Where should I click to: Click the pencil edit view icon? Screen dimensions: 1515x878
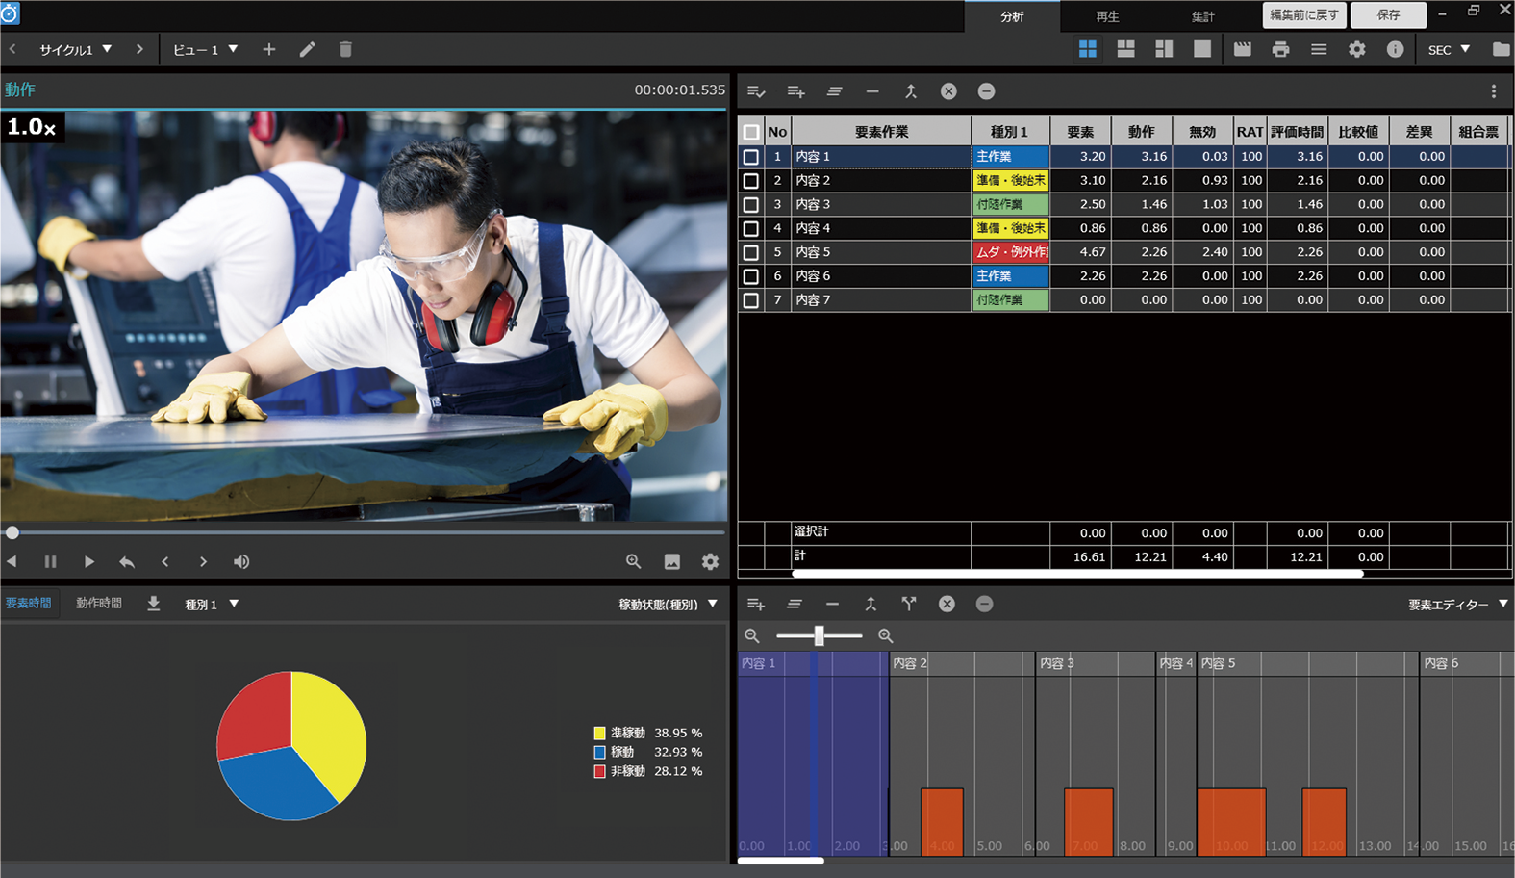307,49
